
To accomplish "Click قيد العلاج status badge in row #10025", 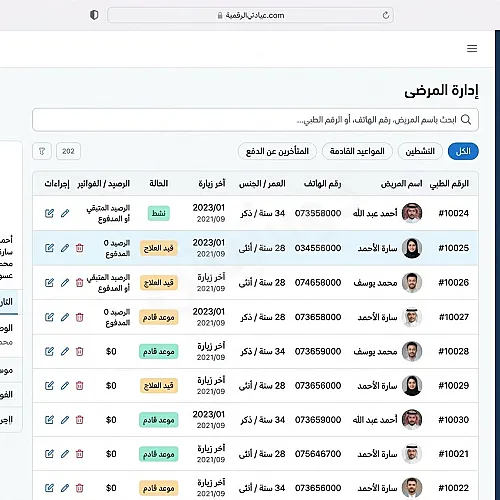I will (159, 248).
